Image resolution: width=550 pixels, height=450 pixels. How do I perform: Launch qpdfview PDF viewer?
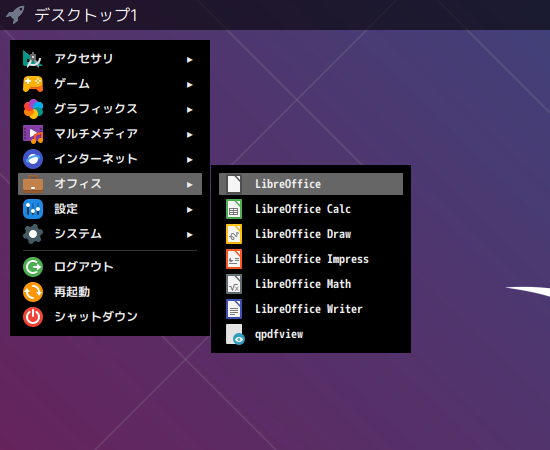pos(311,334)
